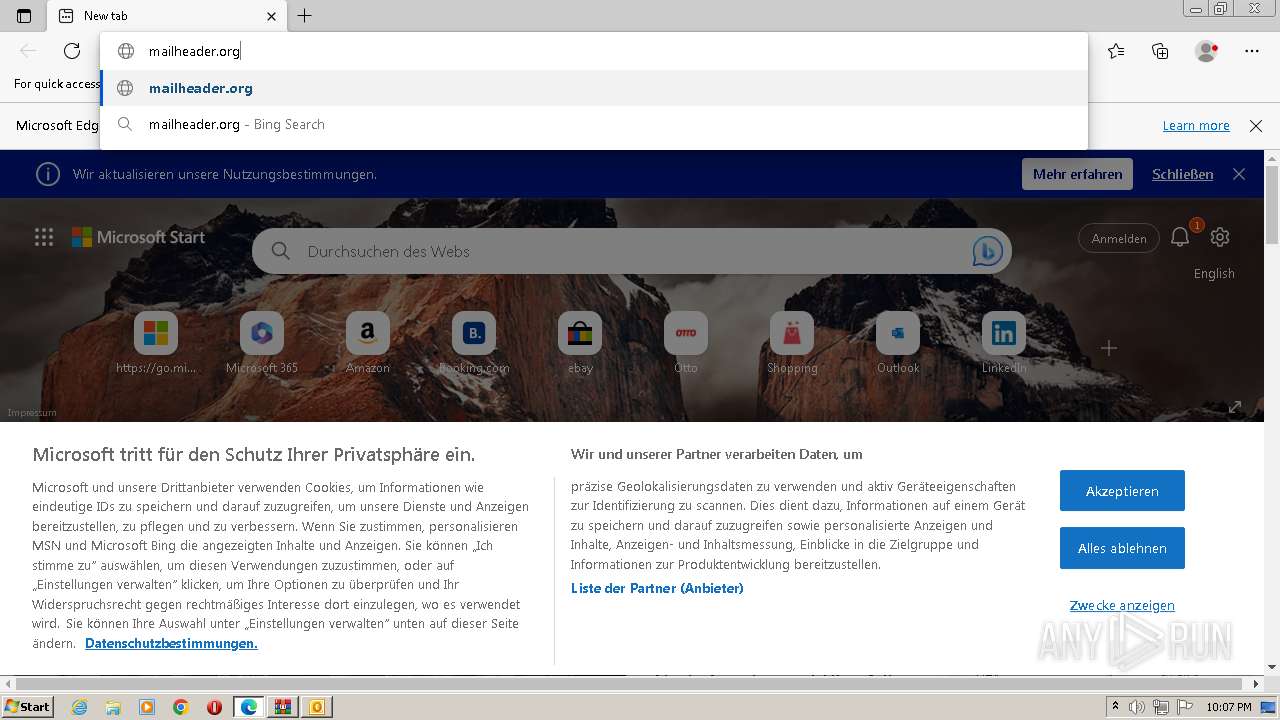Click the browser Refresh button
Image resolution: width=1280 pixels, height=720 pixels.
(72, 51)
